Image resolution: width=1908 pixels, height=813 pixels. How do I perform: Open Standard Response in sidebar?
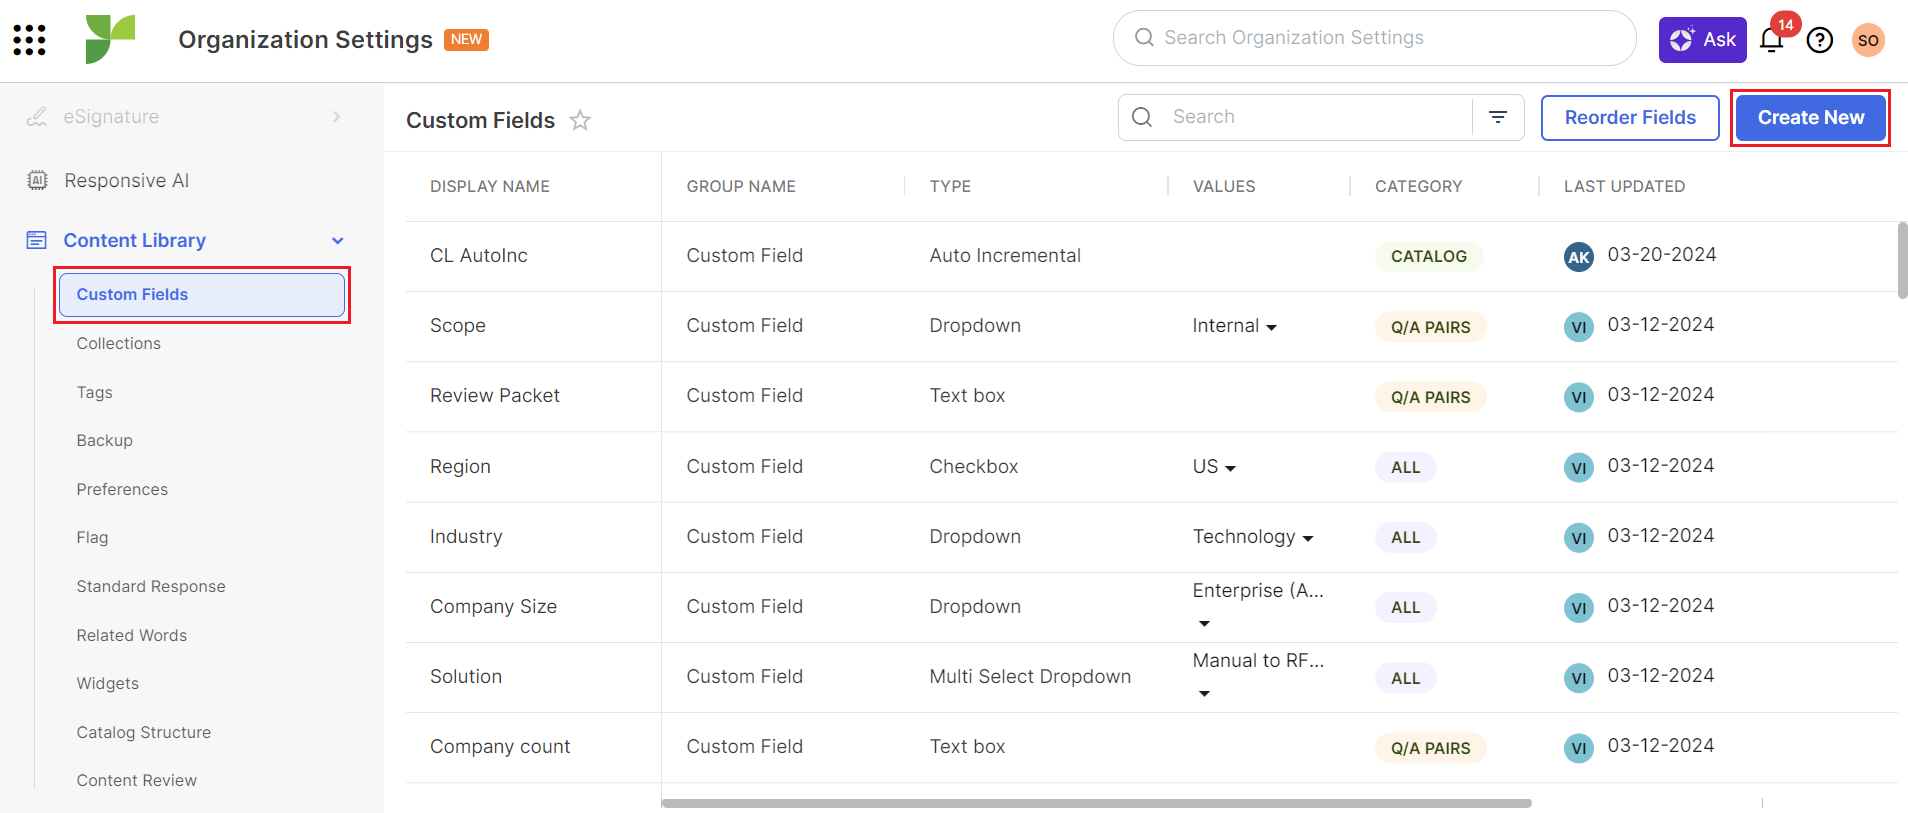pos(151,586)
